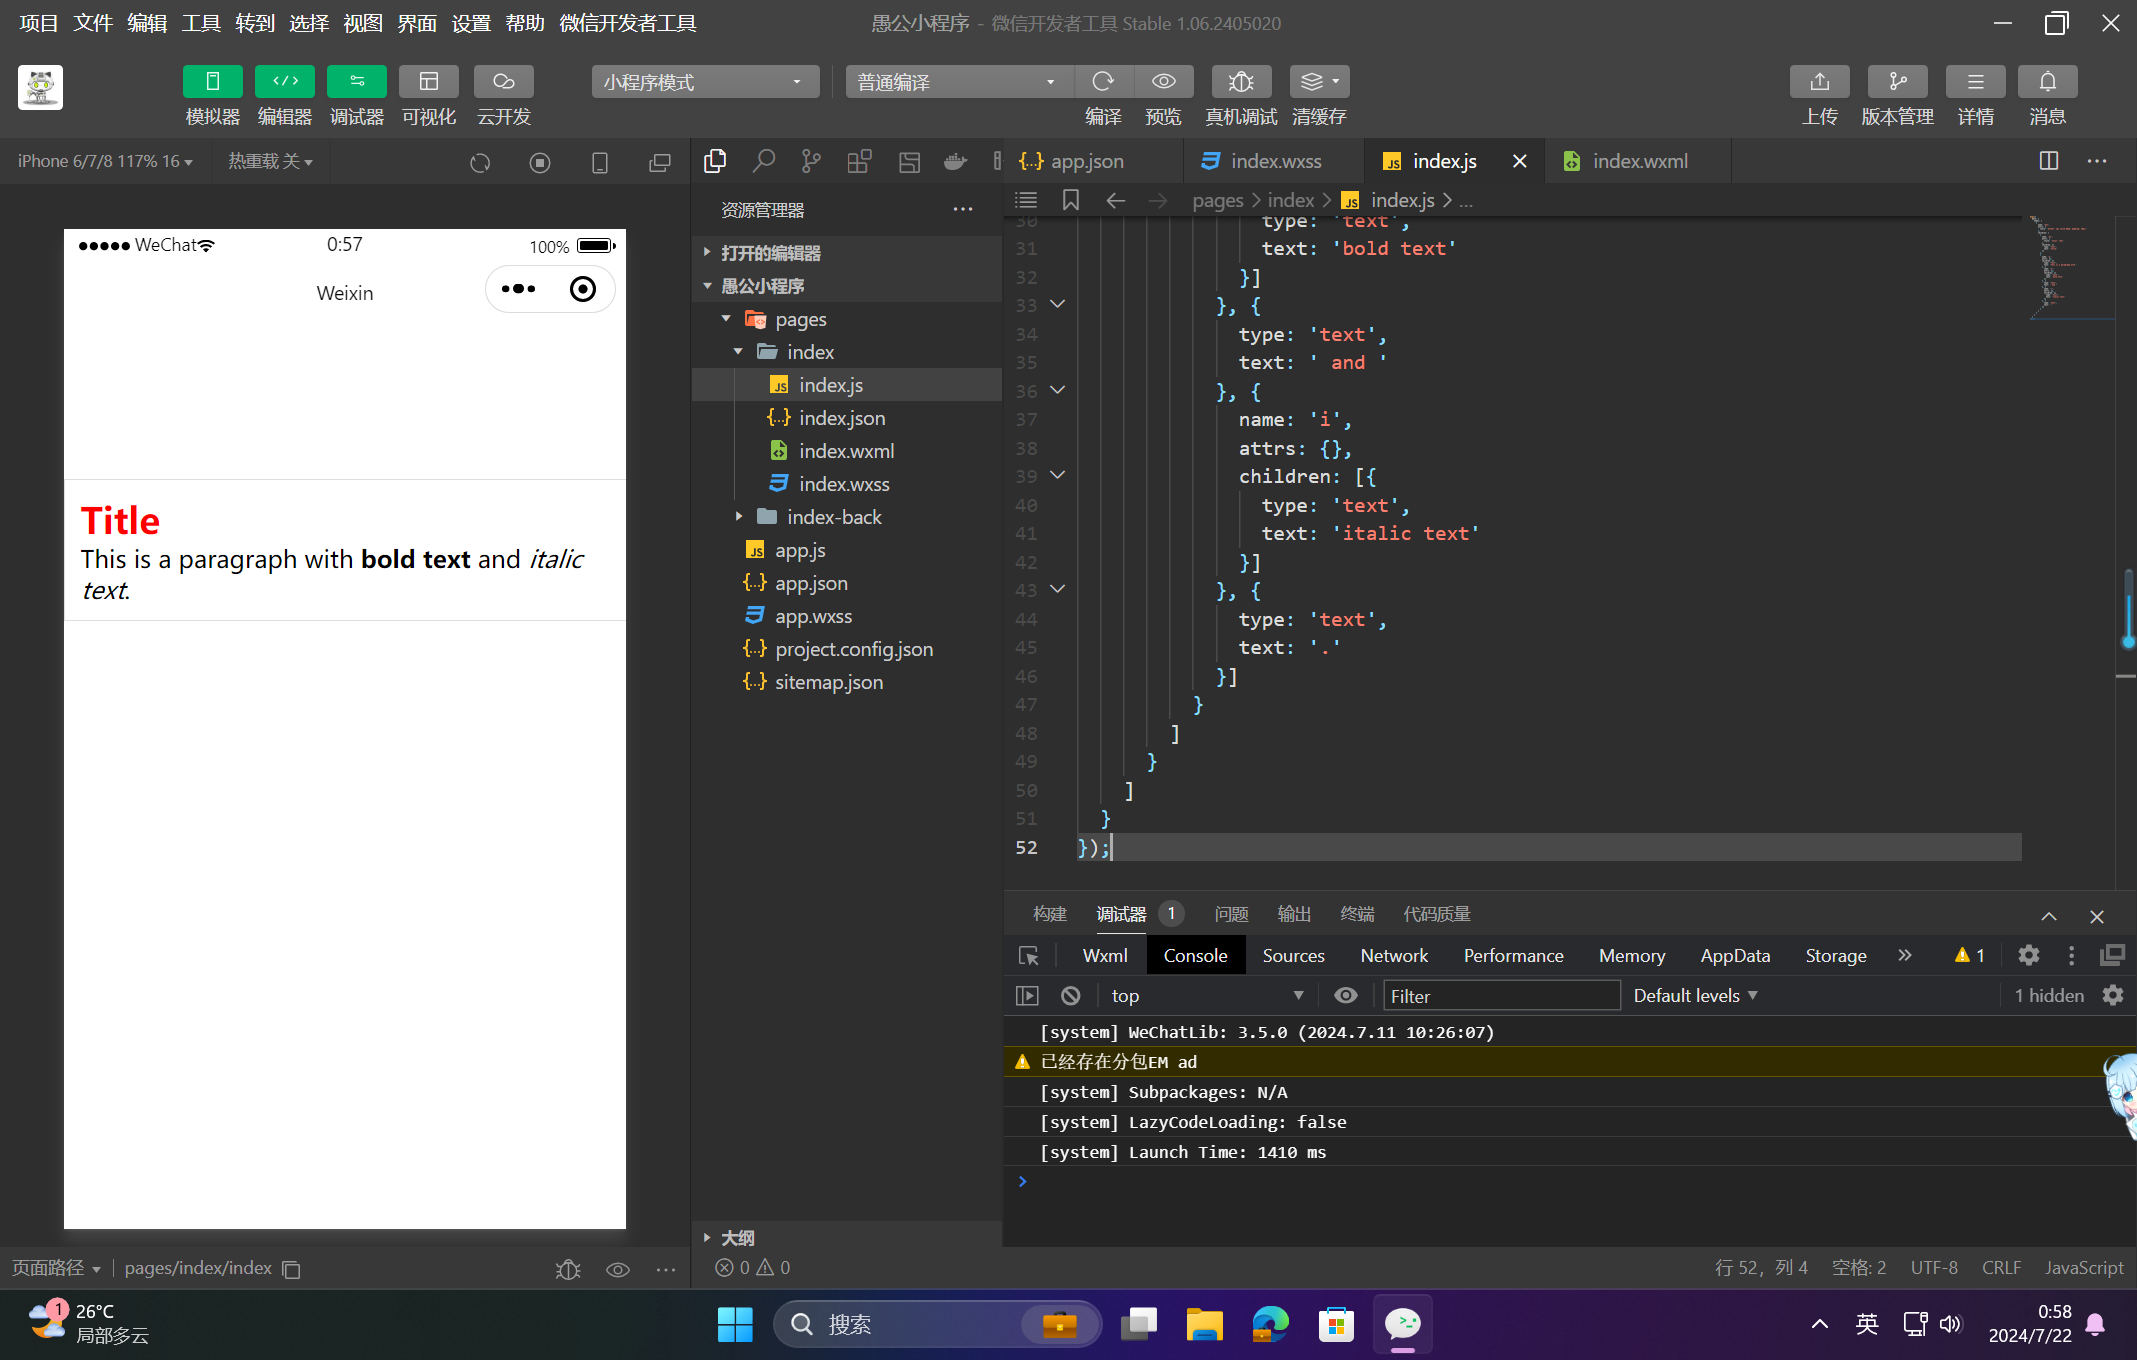Click the clear console icon
2137x1360 pixels.
(1071, 995)
